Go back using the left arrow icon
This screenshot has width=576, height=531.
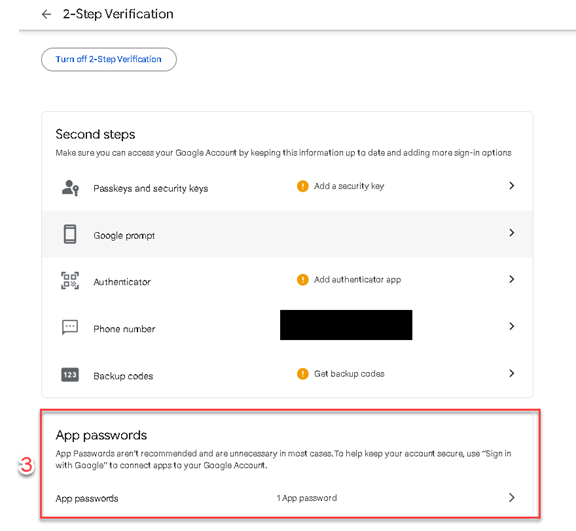(x=46, y=14)
